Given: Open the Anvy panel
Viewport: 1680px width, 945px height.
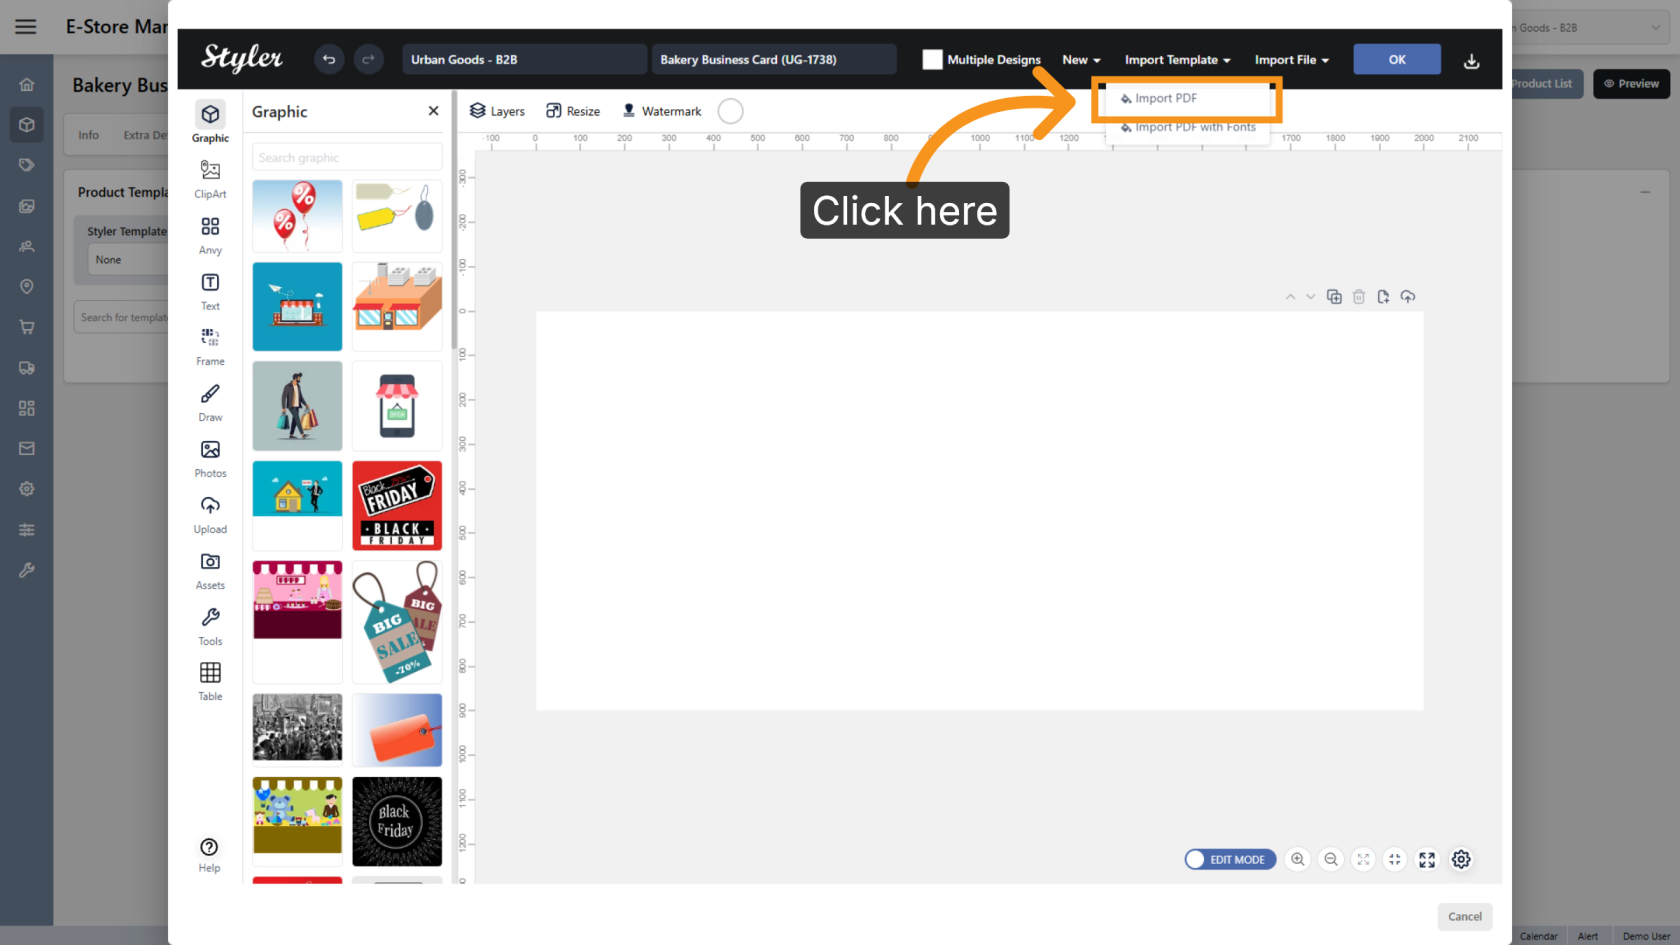Looking at the screenshot, I should click(210, 235).
